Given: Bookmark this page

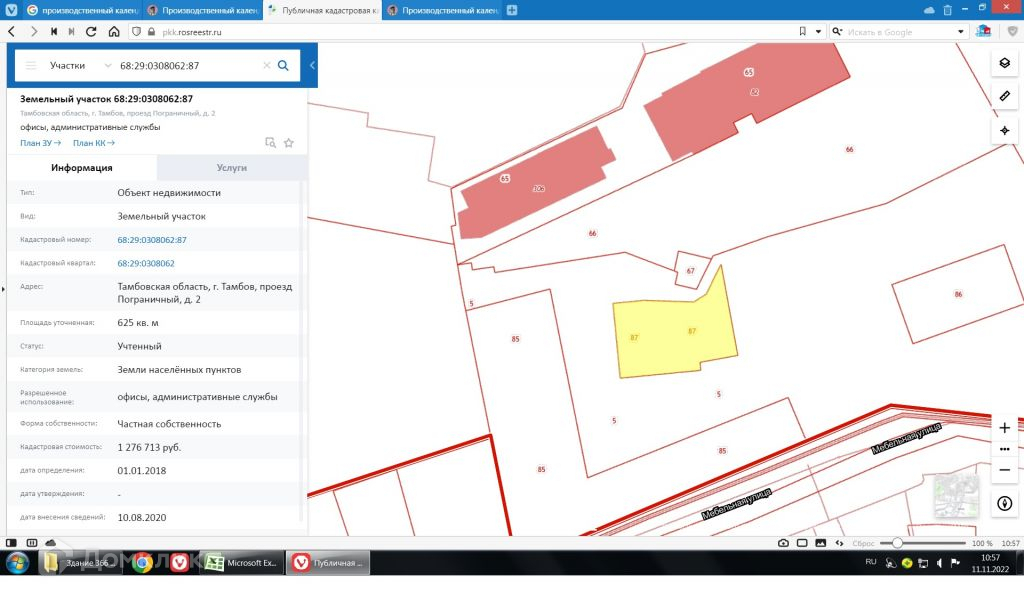Looking at the screenshot, I should pyautogui.click(x=803, y=31).
